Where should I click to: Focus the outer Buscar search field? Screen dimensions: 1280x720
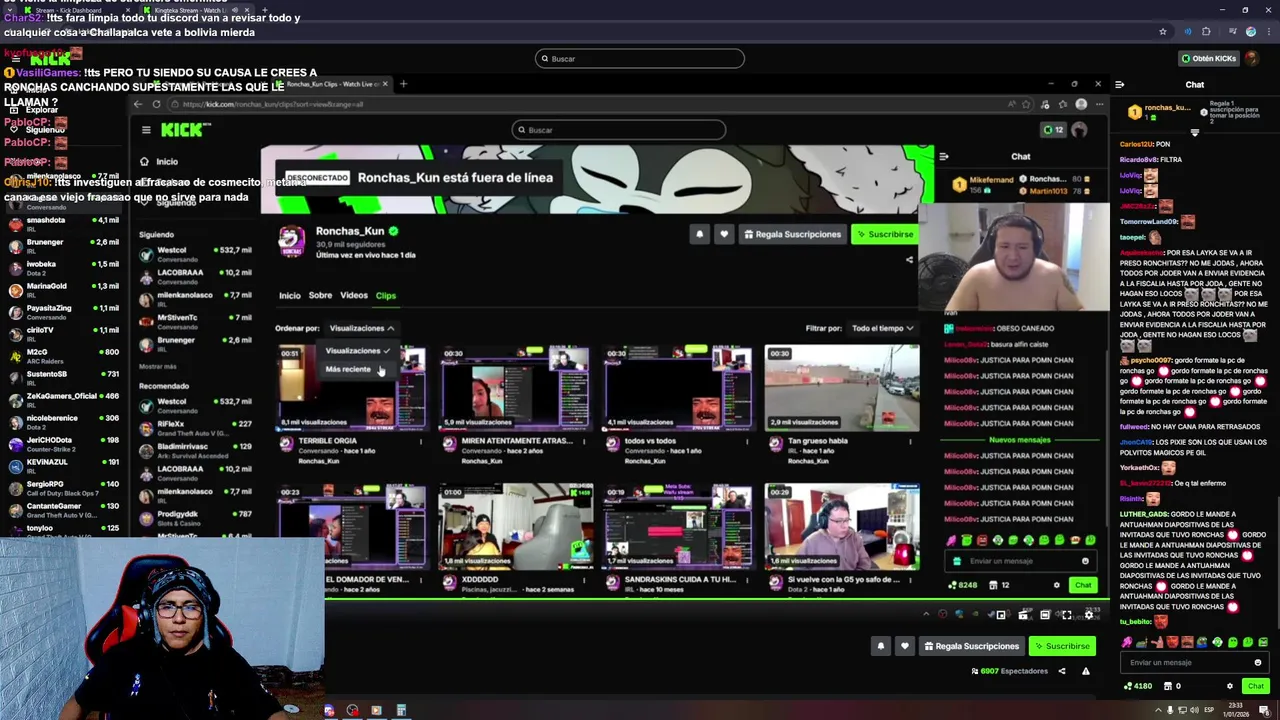[640, 58]
